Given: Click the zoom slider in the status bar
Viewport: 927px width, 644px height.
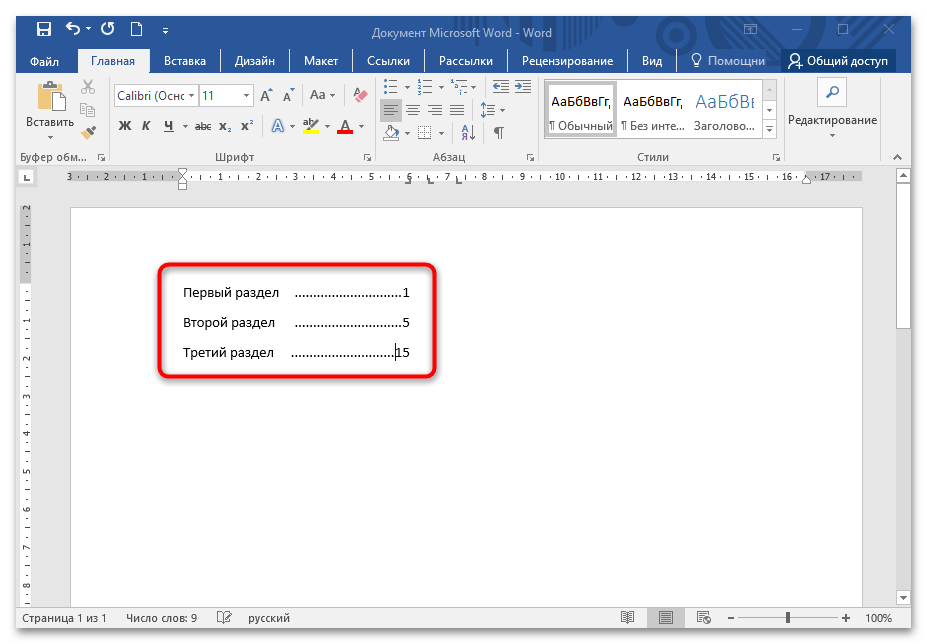Looking at the screenshot, I should tap(789, 618).
